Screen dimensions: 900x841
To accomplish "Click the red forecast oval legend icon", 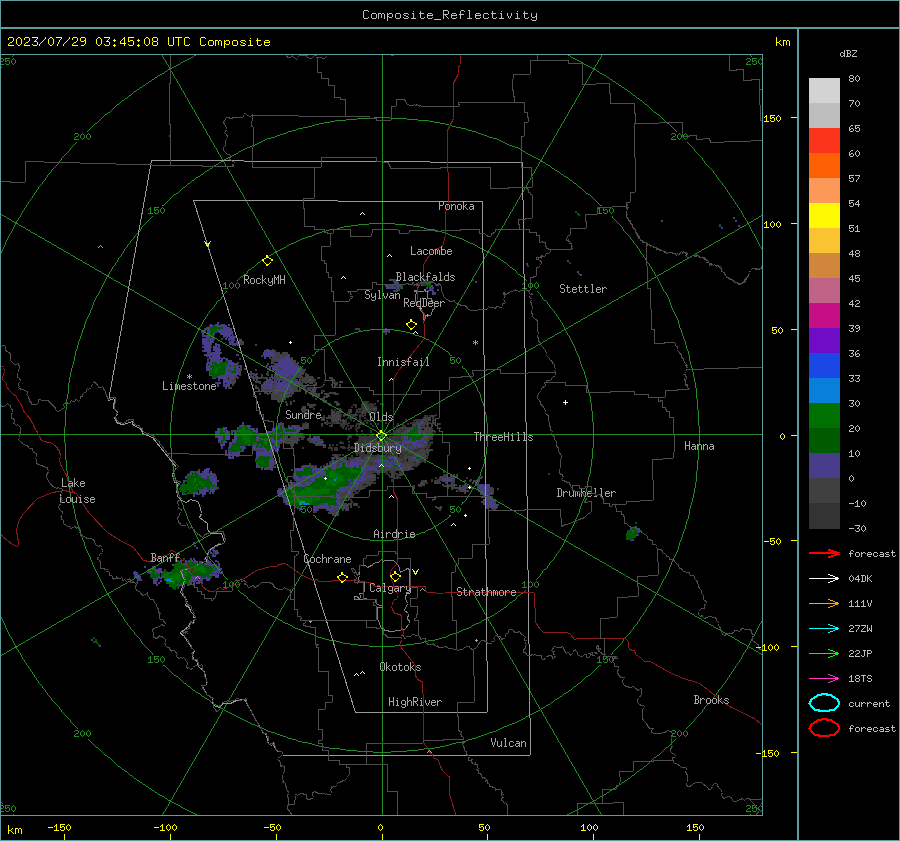I will 824,728.
